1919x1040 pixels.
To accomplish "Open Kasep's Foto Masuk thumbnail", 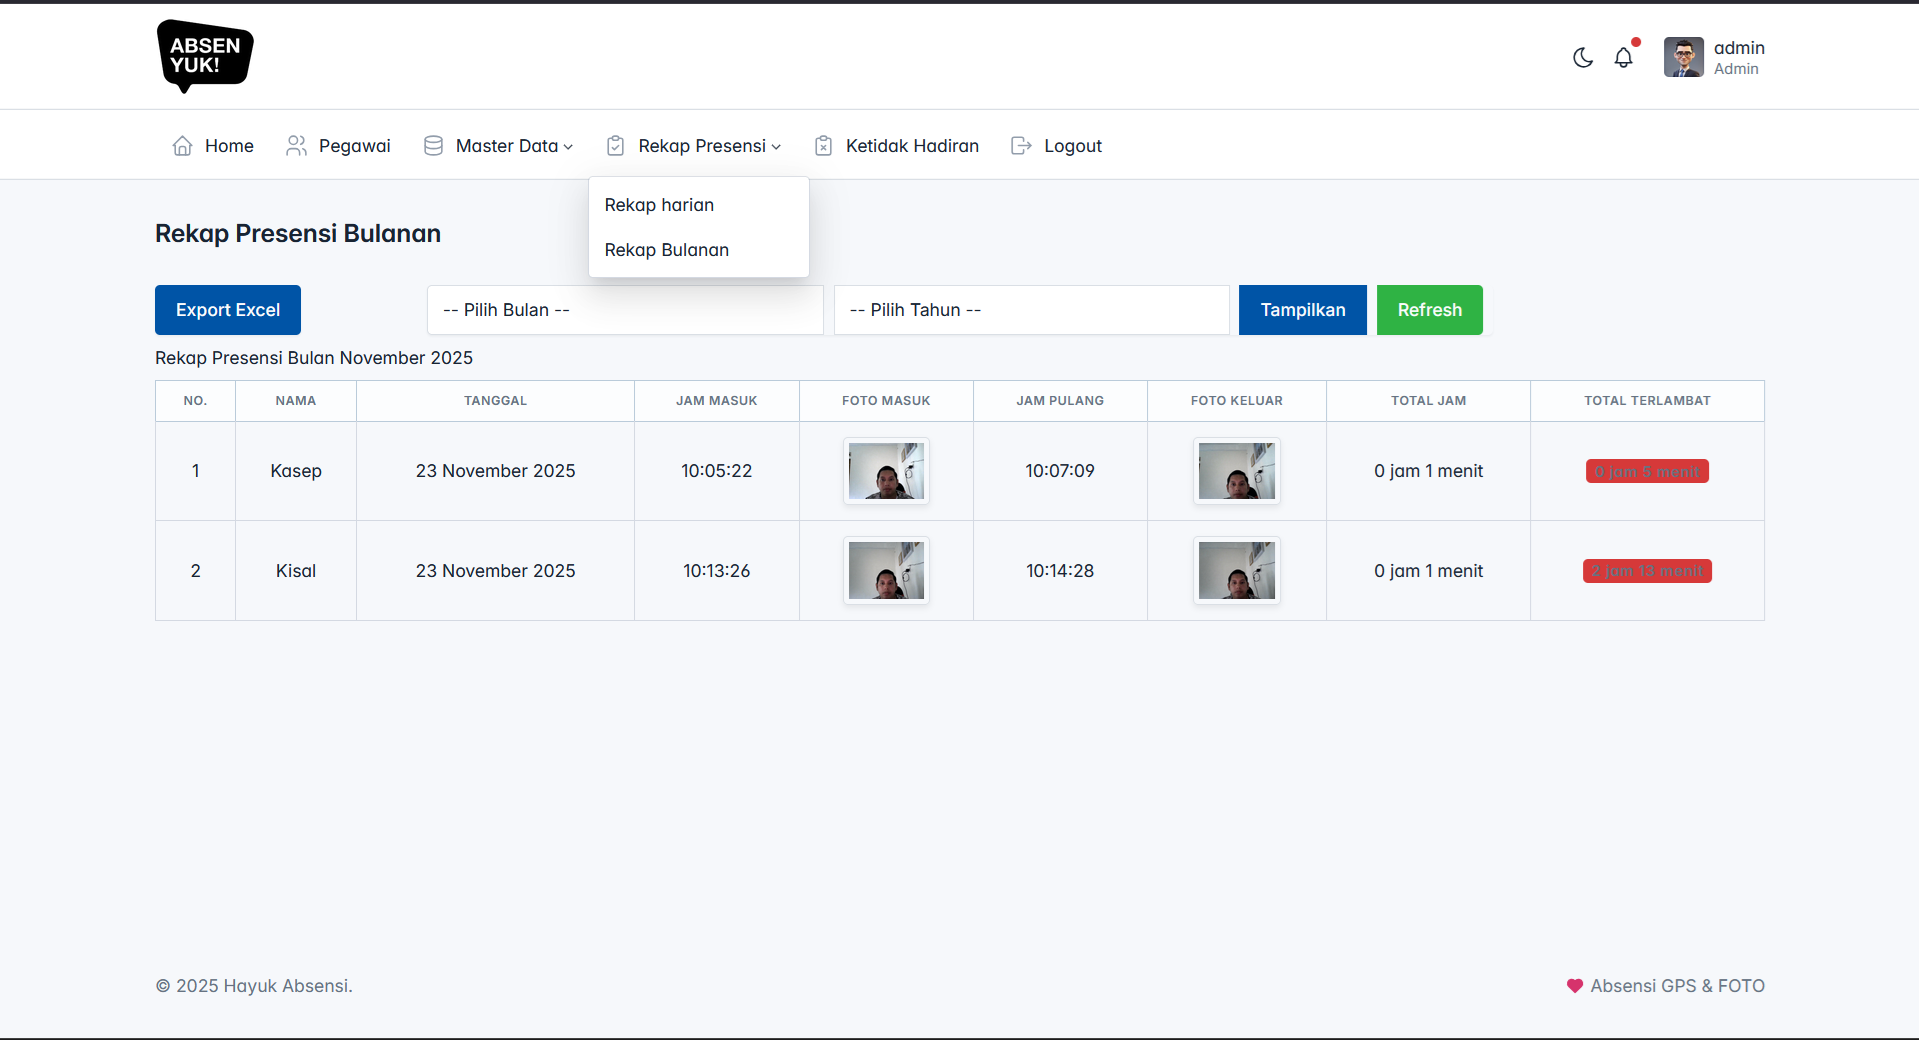I will coord(886,471).
